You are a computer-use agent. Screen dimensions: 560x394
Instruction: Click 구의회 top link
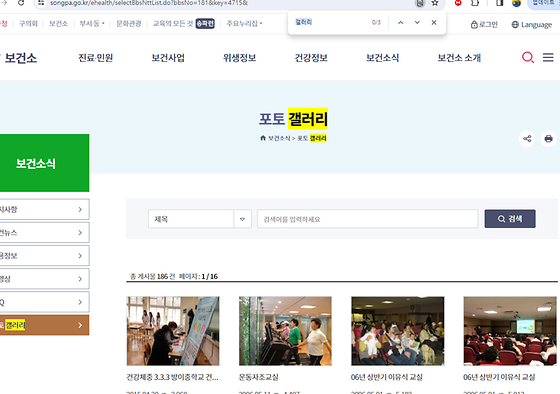click(x=28, y=24)
